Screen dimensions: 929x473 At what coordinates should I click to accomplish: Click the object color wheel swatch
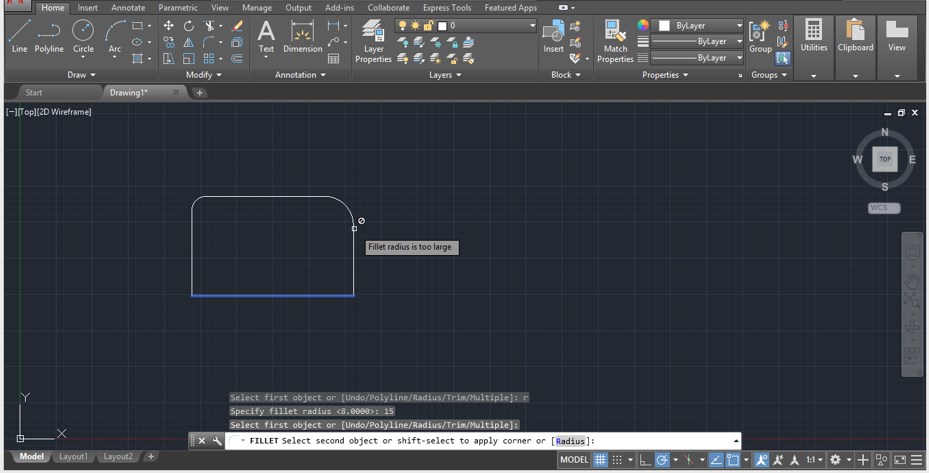coord(643,25)
